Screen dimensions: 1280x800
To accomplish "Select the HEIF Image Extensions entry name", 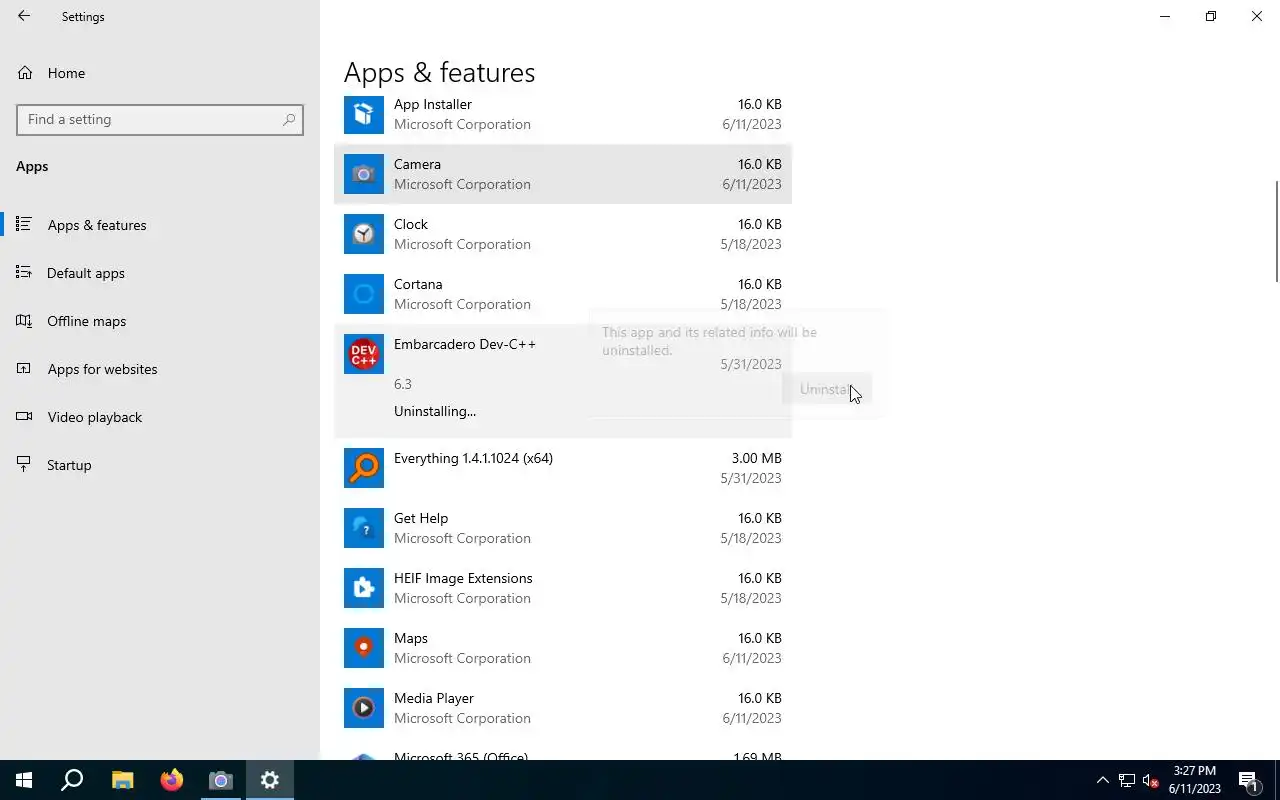I will pos(463,578).
